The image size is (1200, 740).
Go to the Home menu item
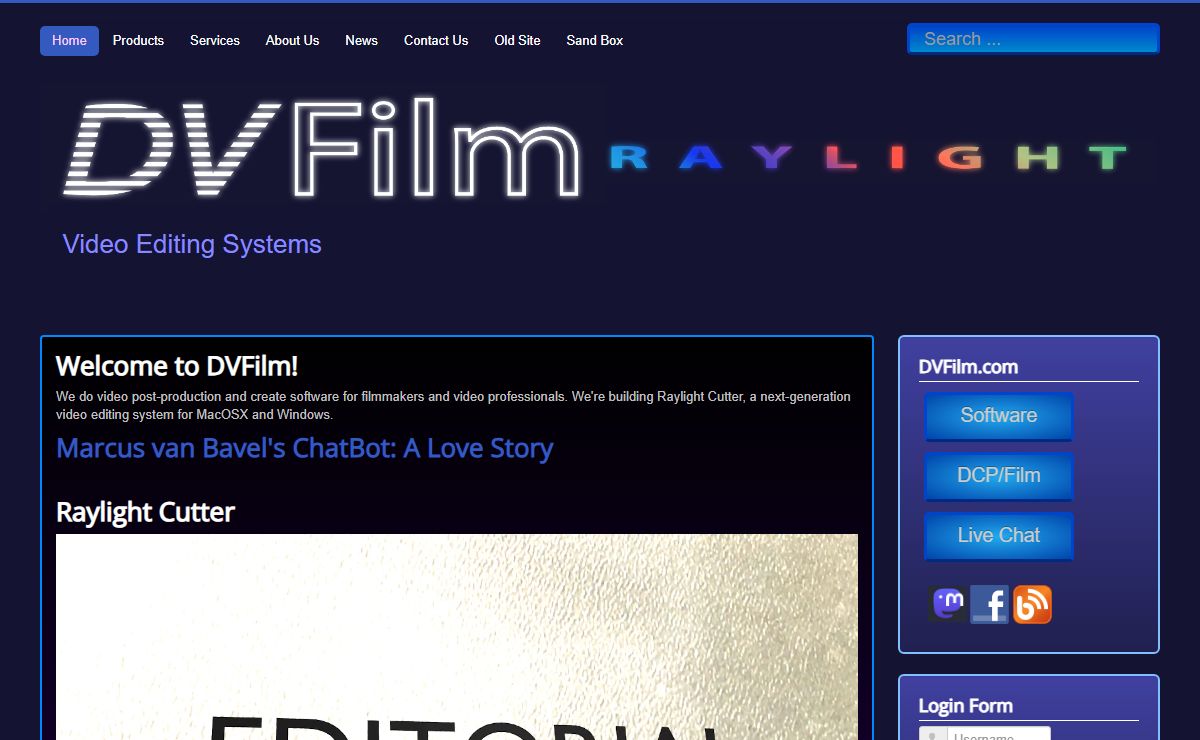tap(69, 41)
